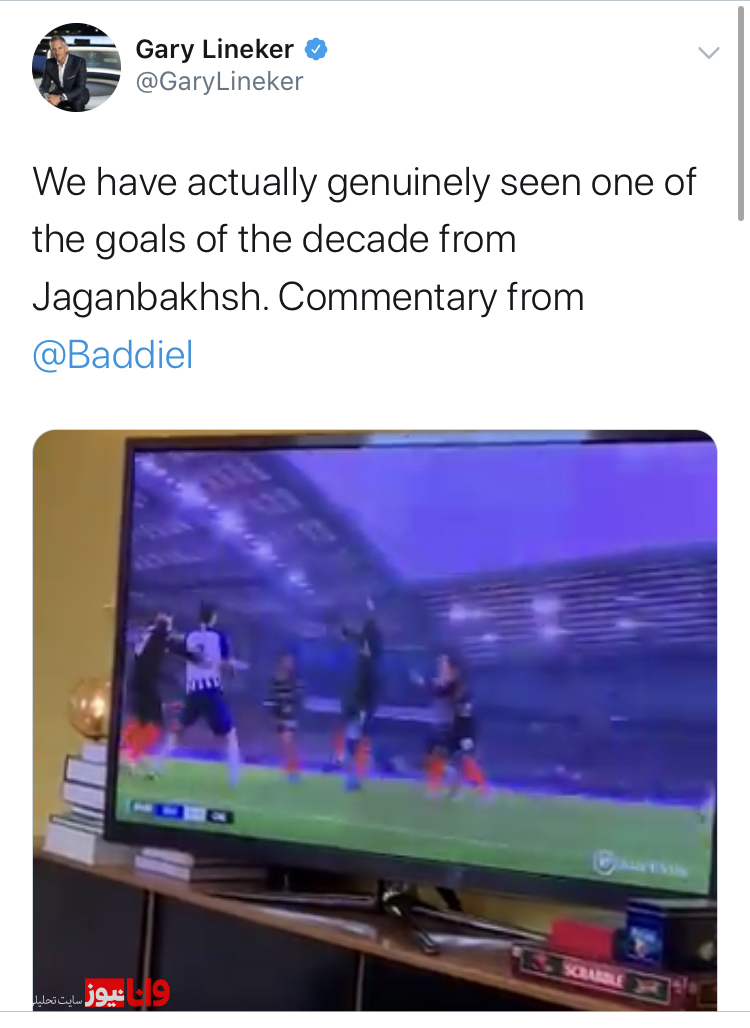Click the tweet's first text line

pos(364,182)
